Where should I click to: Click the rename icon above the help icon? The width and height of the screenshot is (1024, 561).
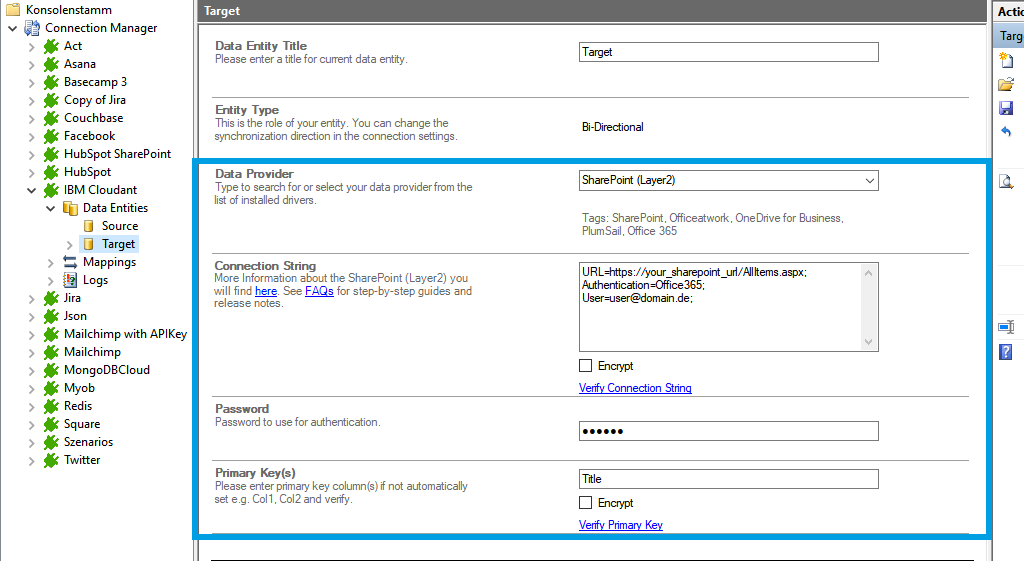1006,327
